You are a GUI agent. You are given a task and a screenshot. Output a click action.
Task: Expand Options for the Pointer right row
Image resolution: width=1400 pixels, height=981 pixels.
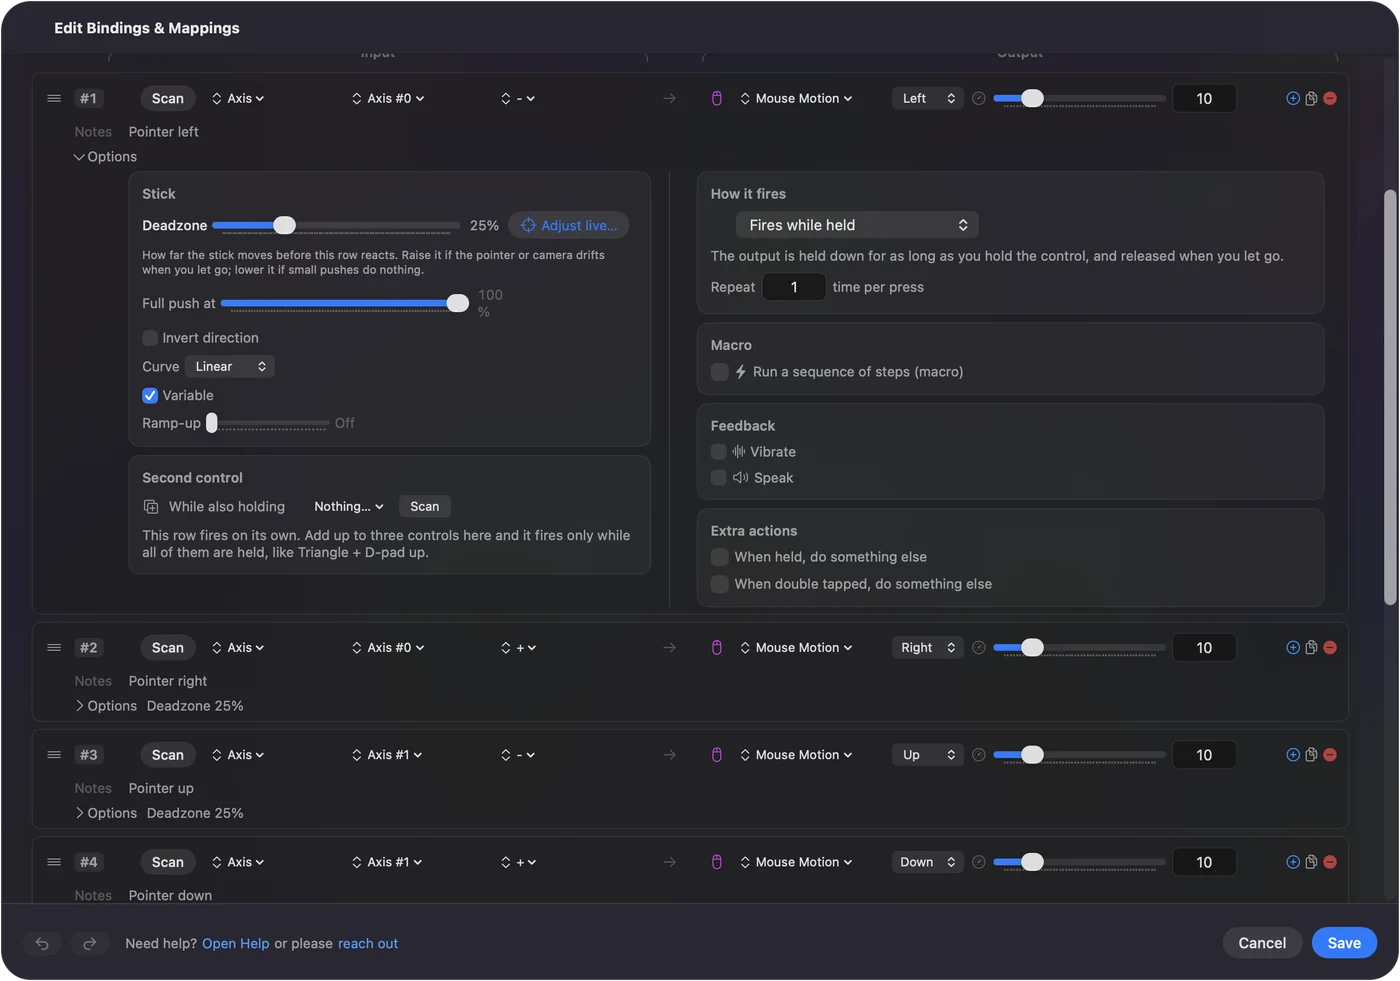click(105, 706)
